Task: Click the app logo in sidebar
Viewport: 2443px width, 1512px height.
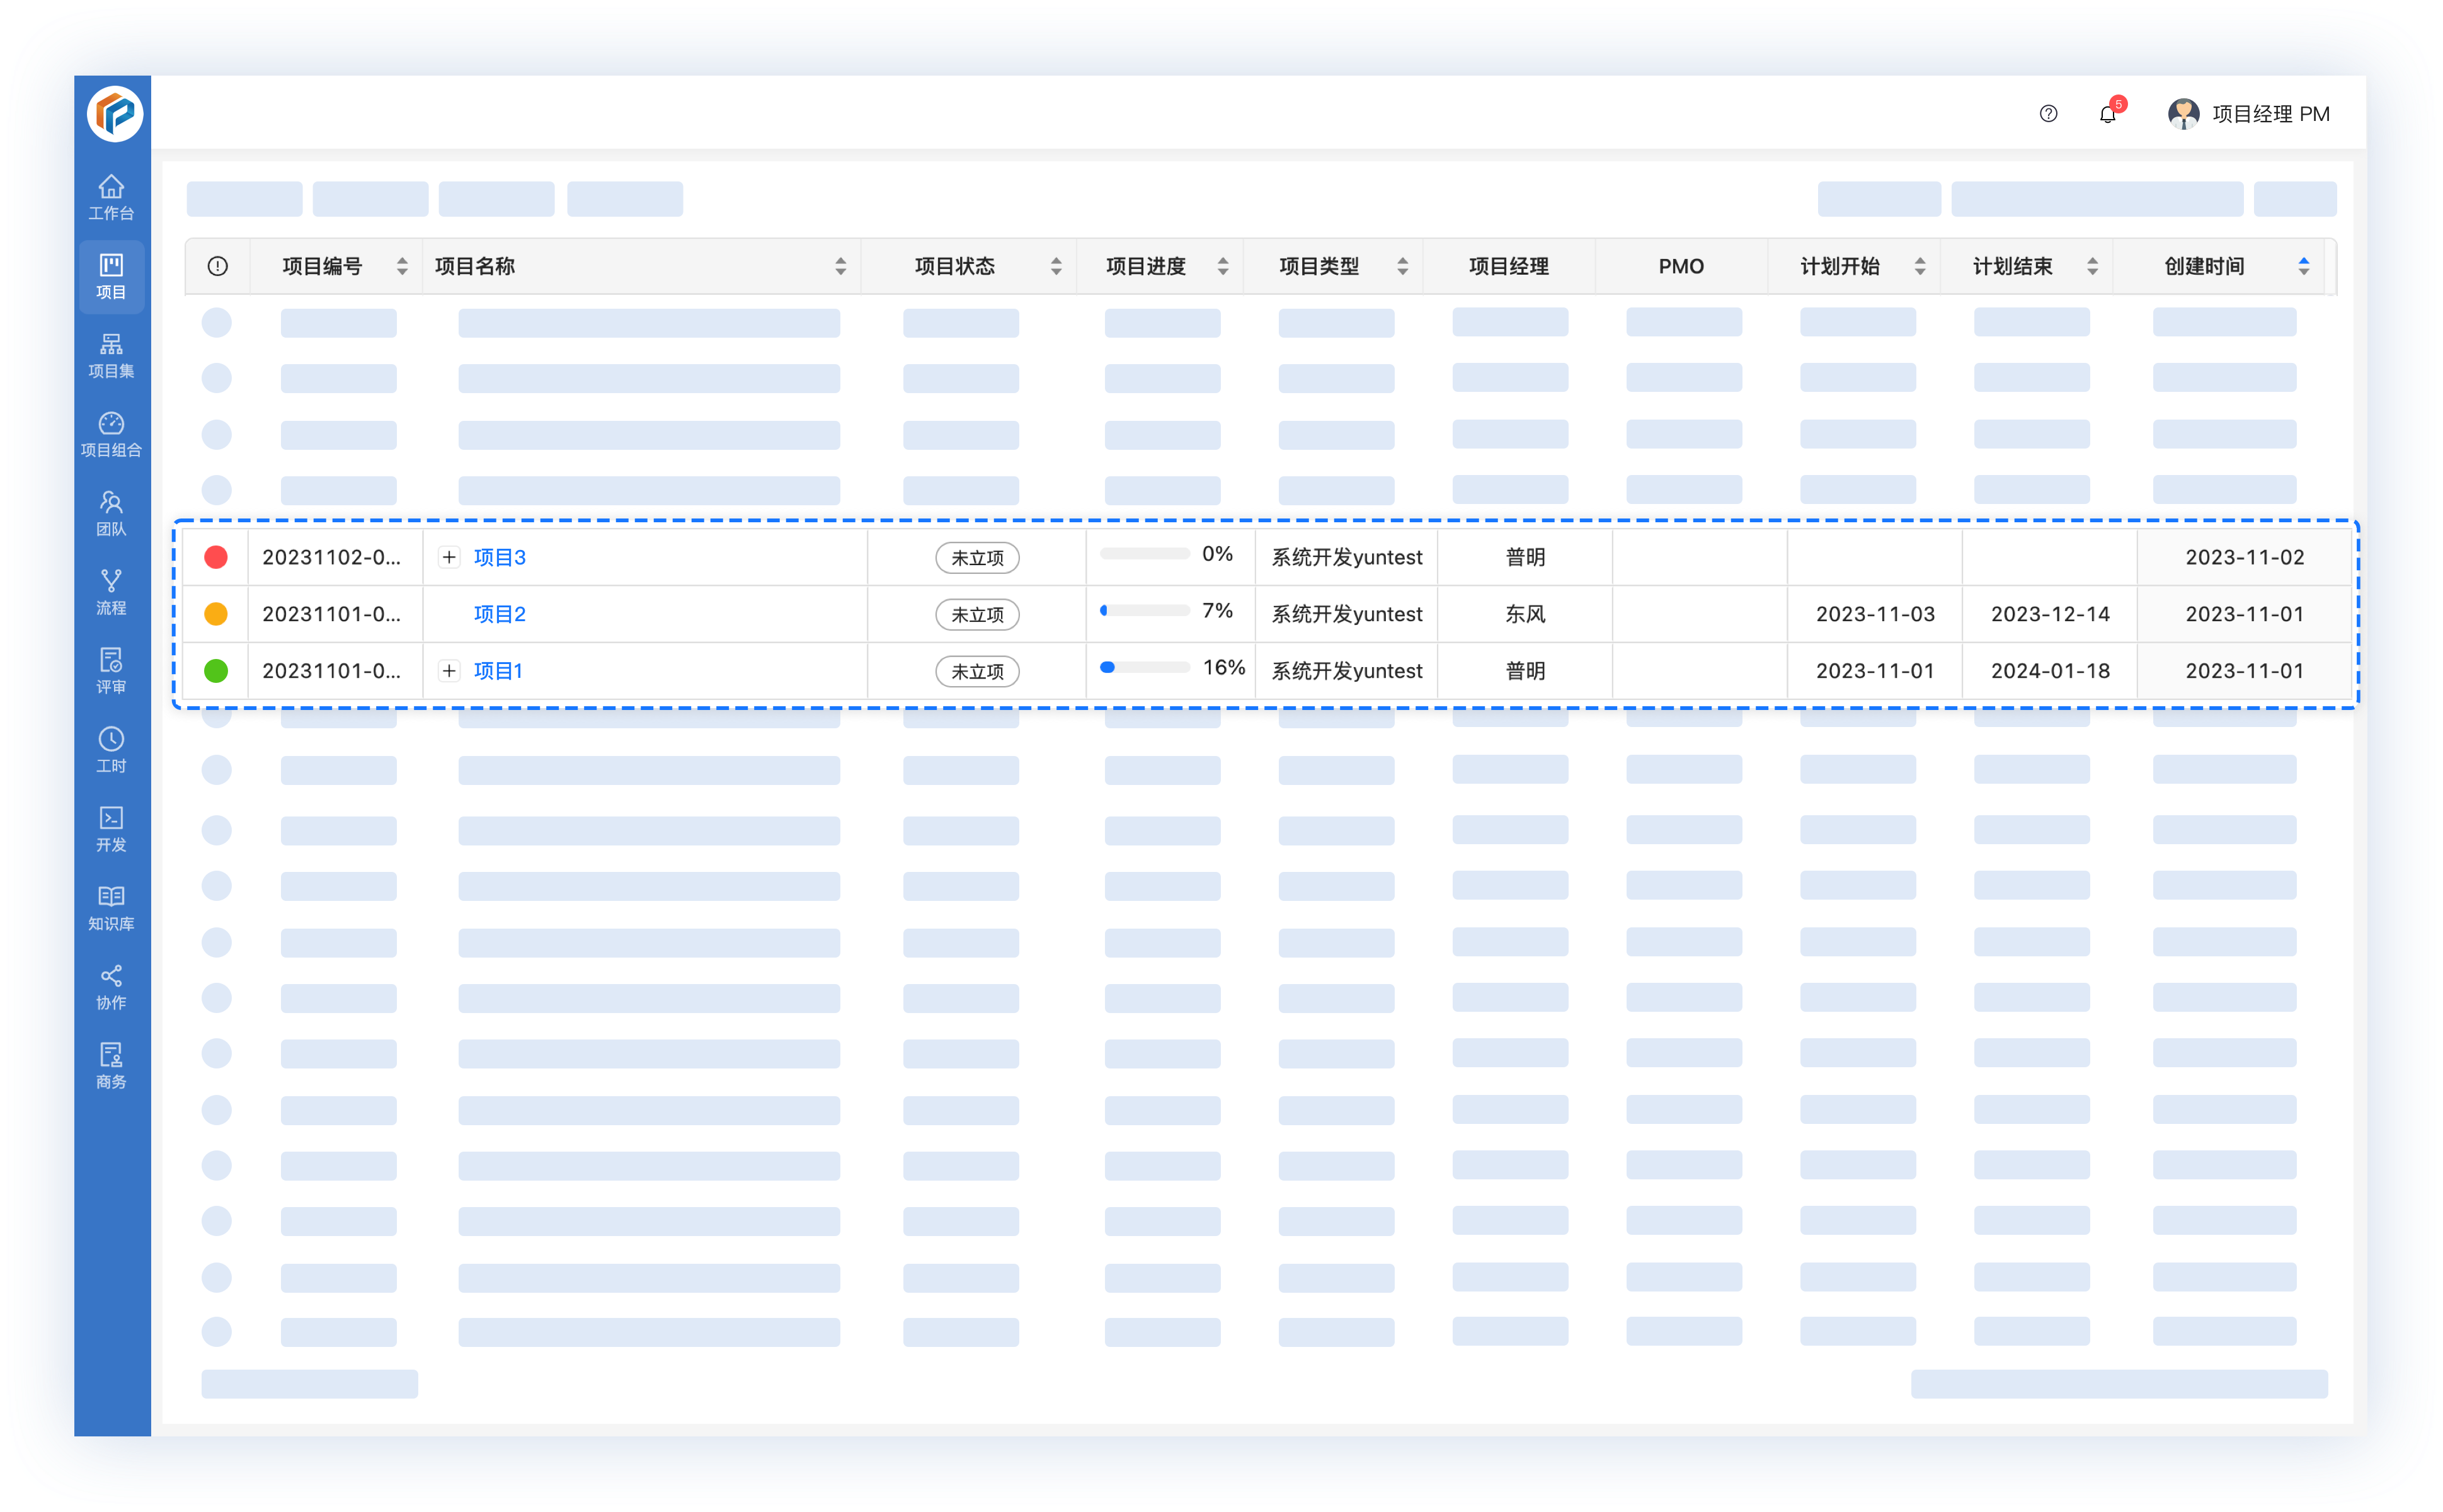Action: point(114,113)
